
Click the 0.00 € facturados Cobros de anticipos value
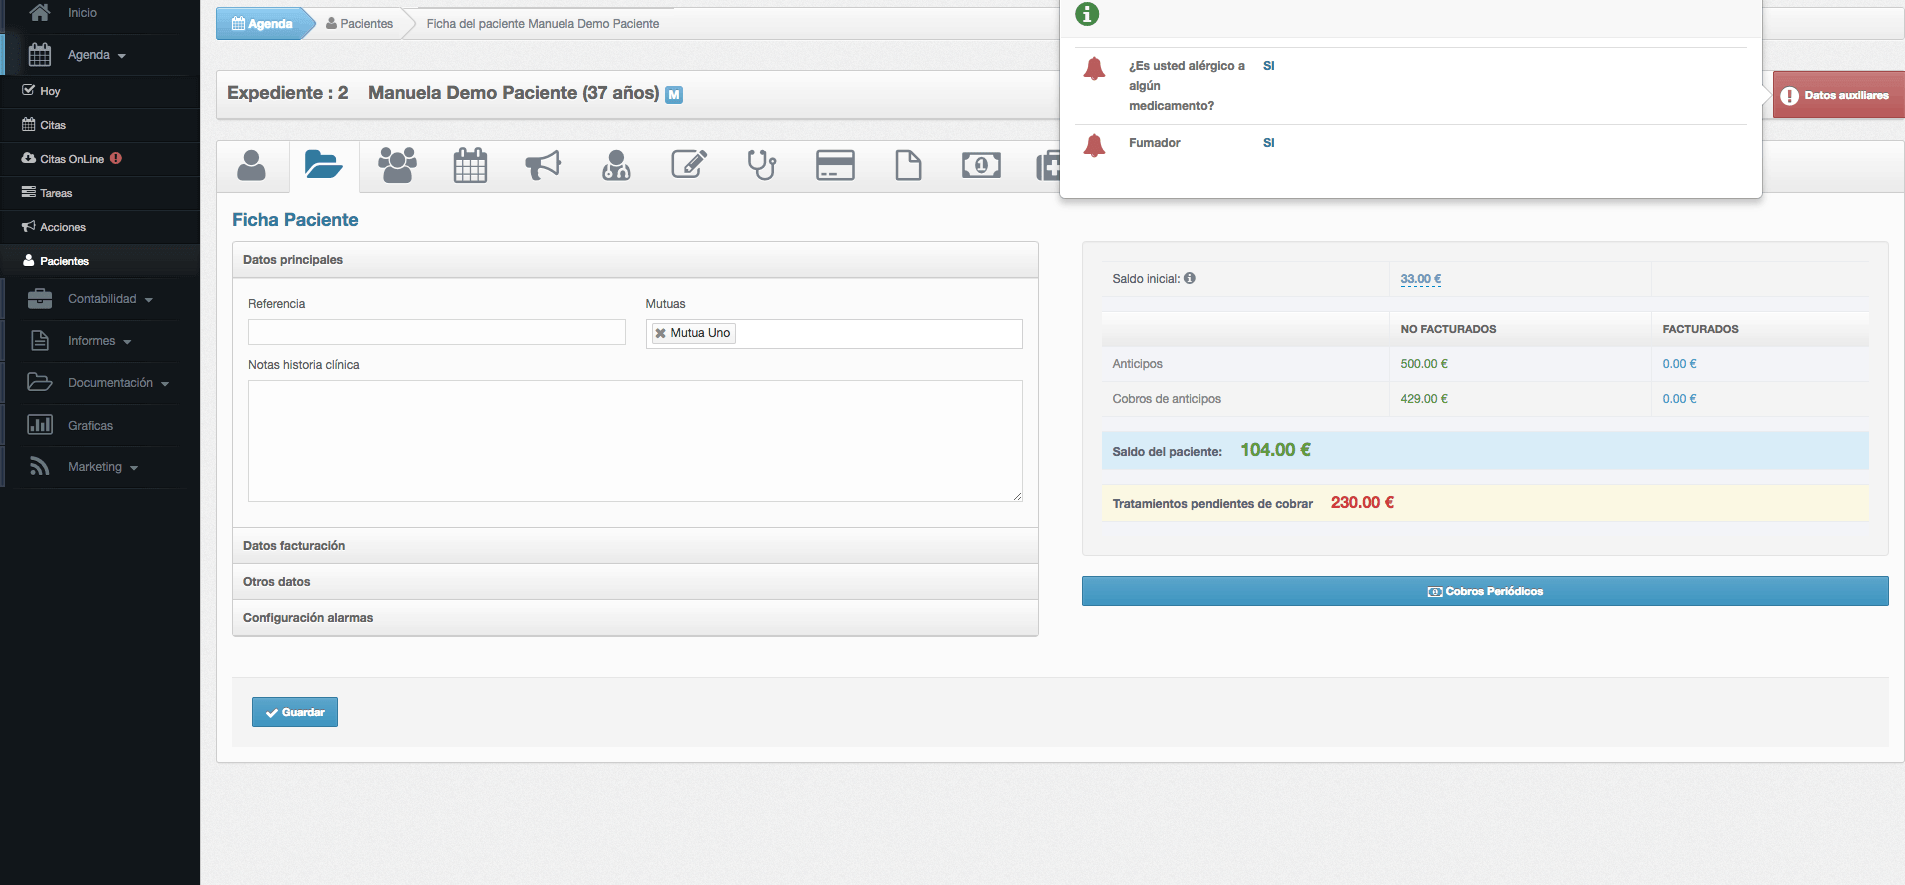1679,399
